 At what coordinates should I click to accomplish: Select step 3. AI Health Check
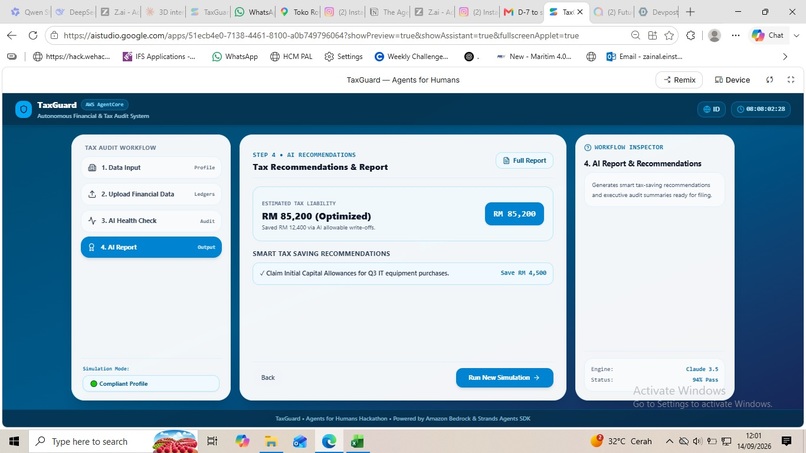(151, 221)
